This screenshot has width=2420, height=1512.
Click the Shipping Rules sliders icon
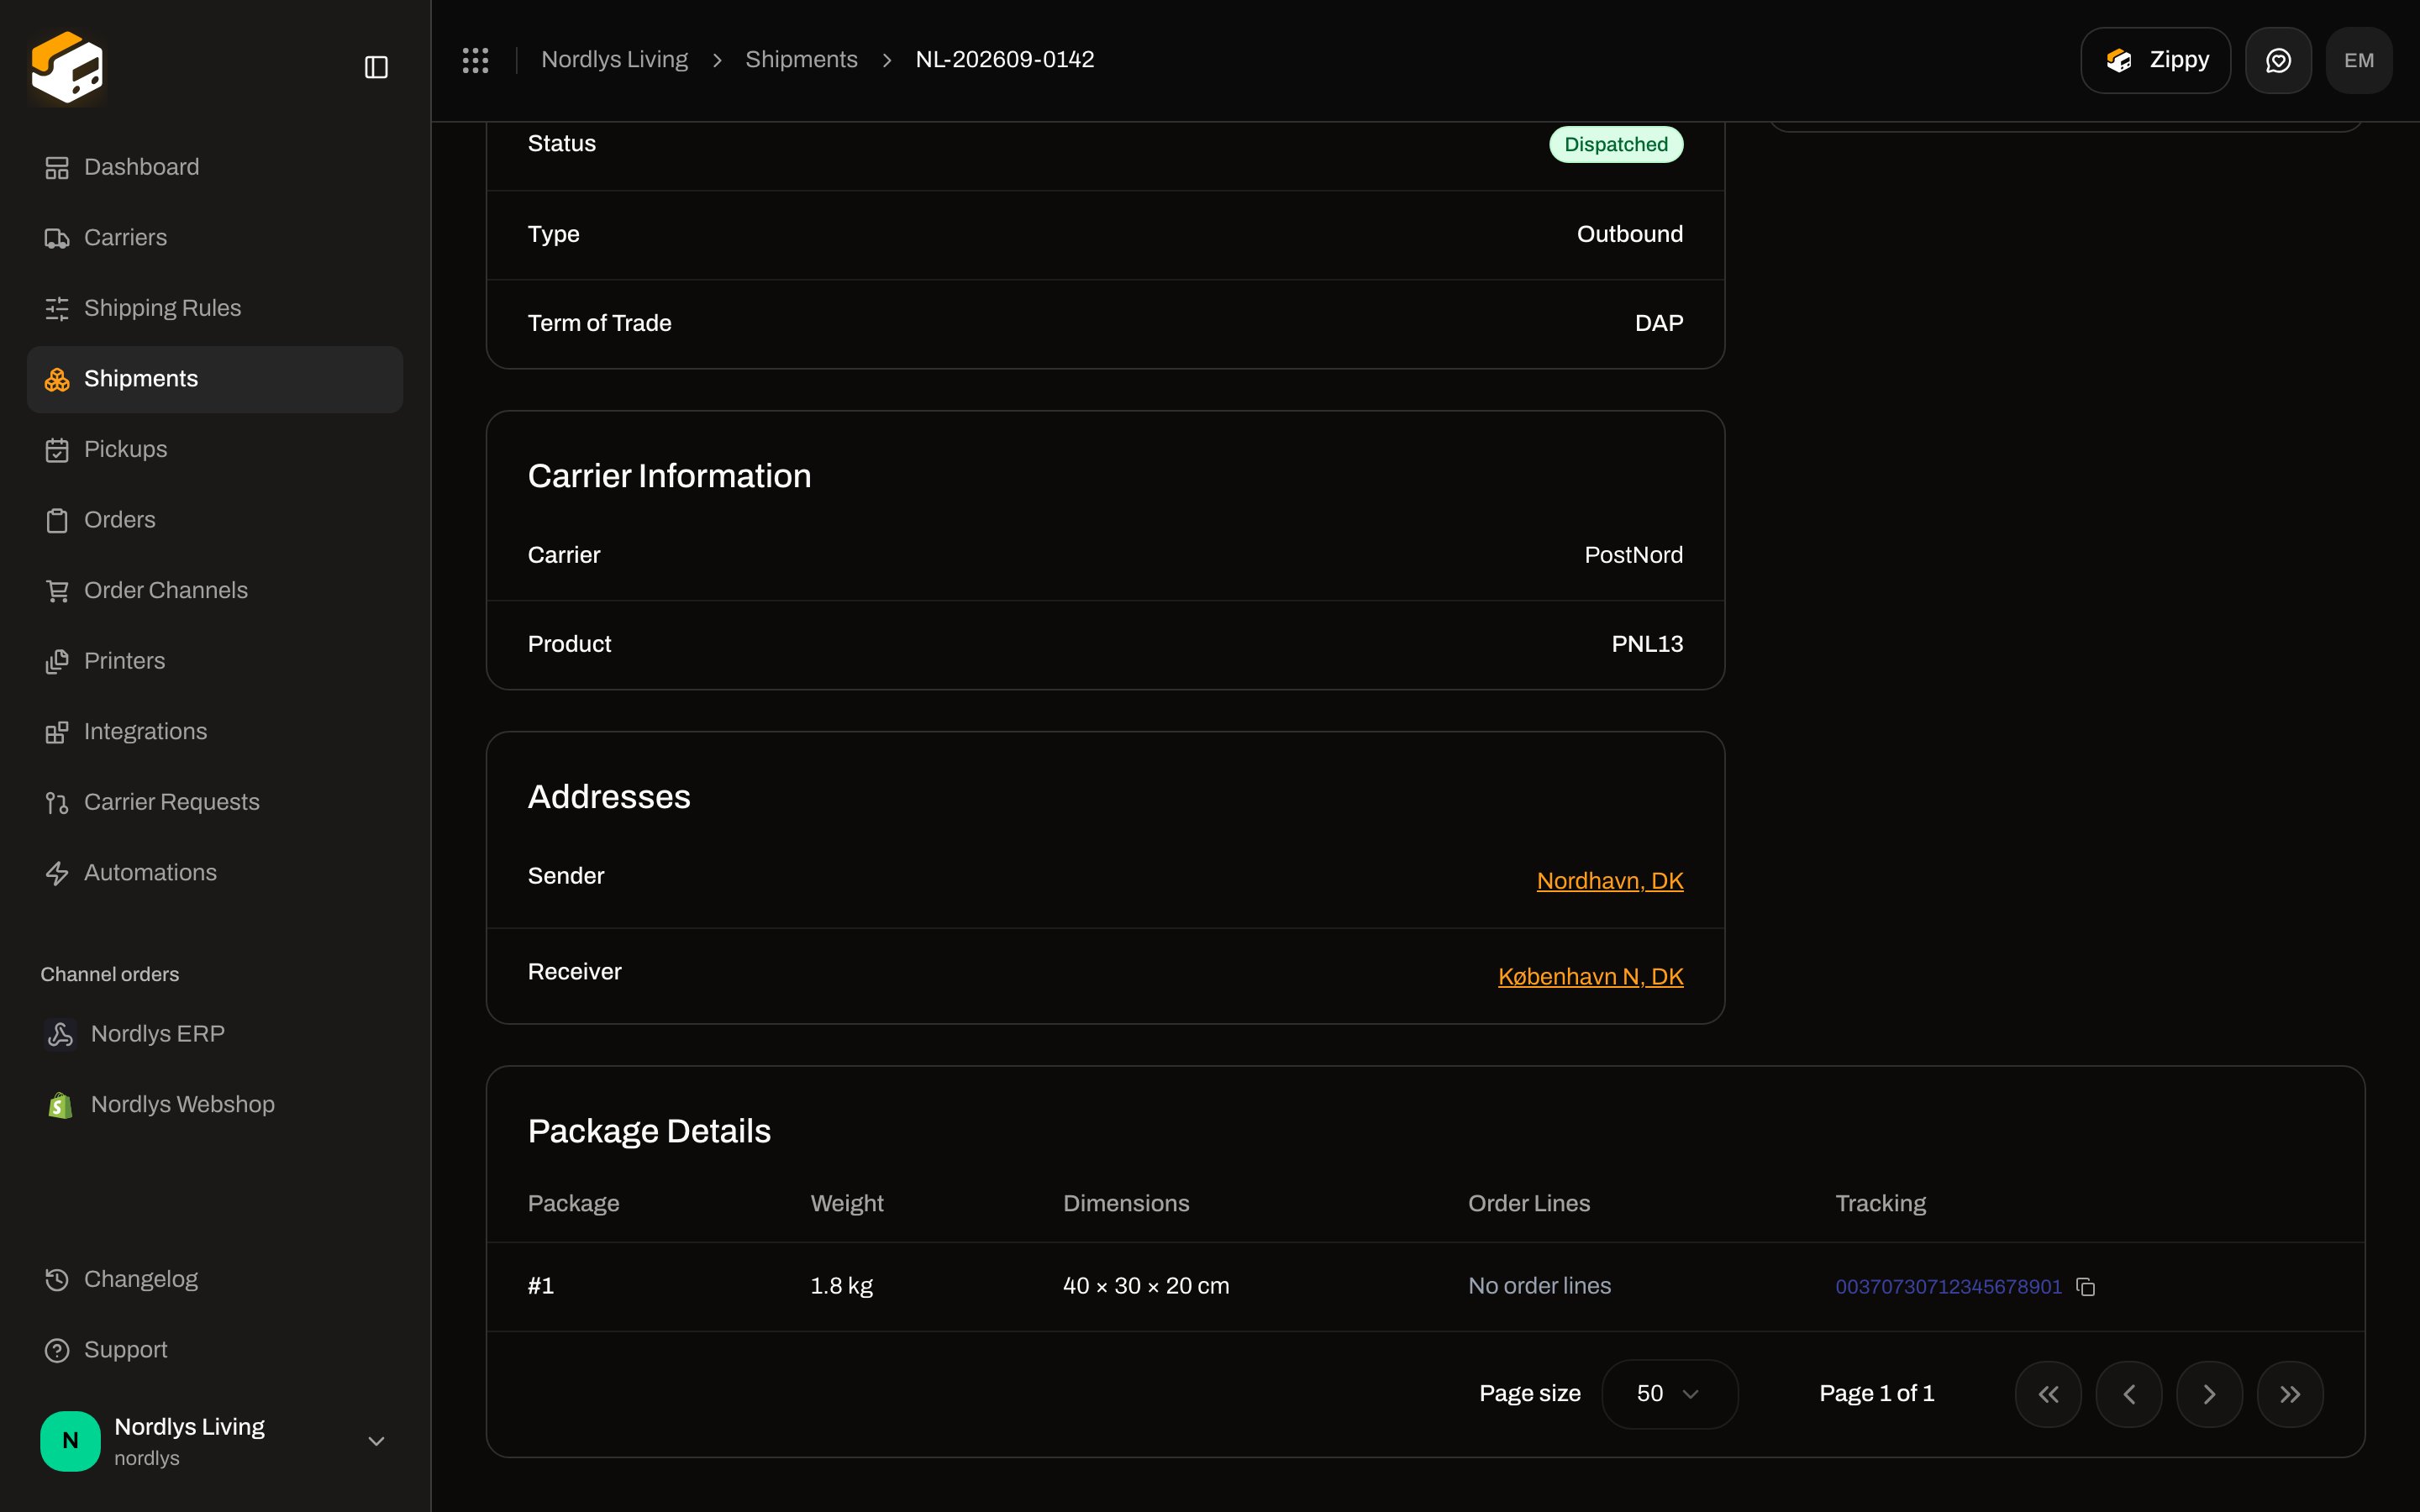[57, 309]
